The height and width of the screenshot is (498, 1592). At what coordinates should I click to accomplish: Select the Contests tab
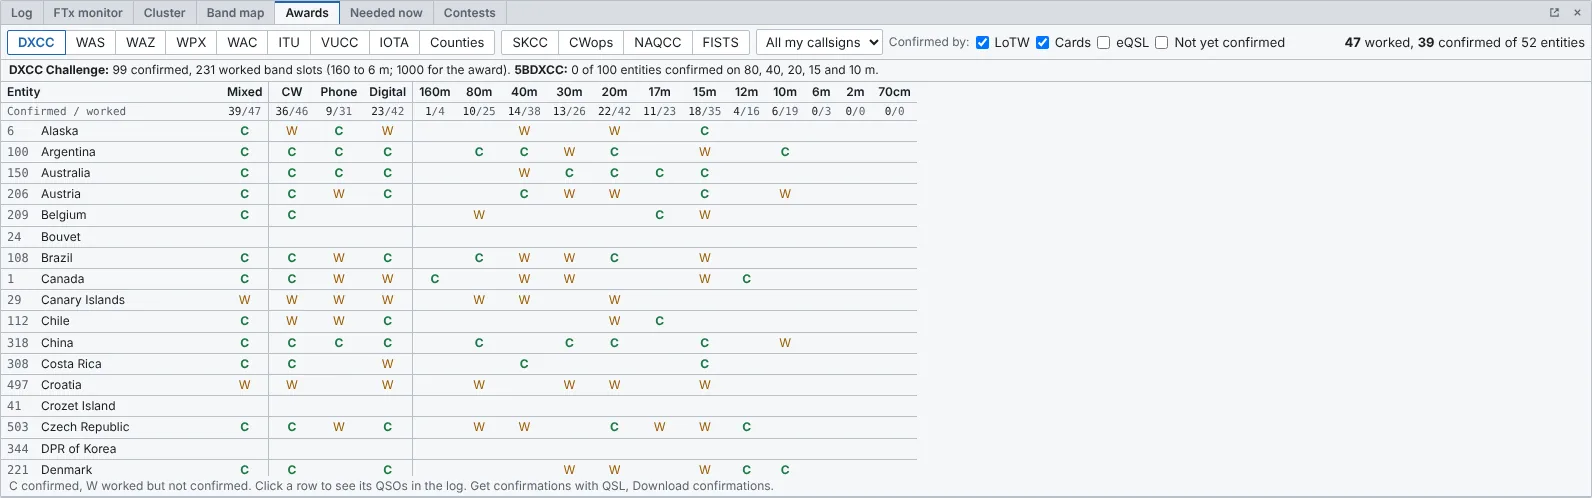coord(469,13)
